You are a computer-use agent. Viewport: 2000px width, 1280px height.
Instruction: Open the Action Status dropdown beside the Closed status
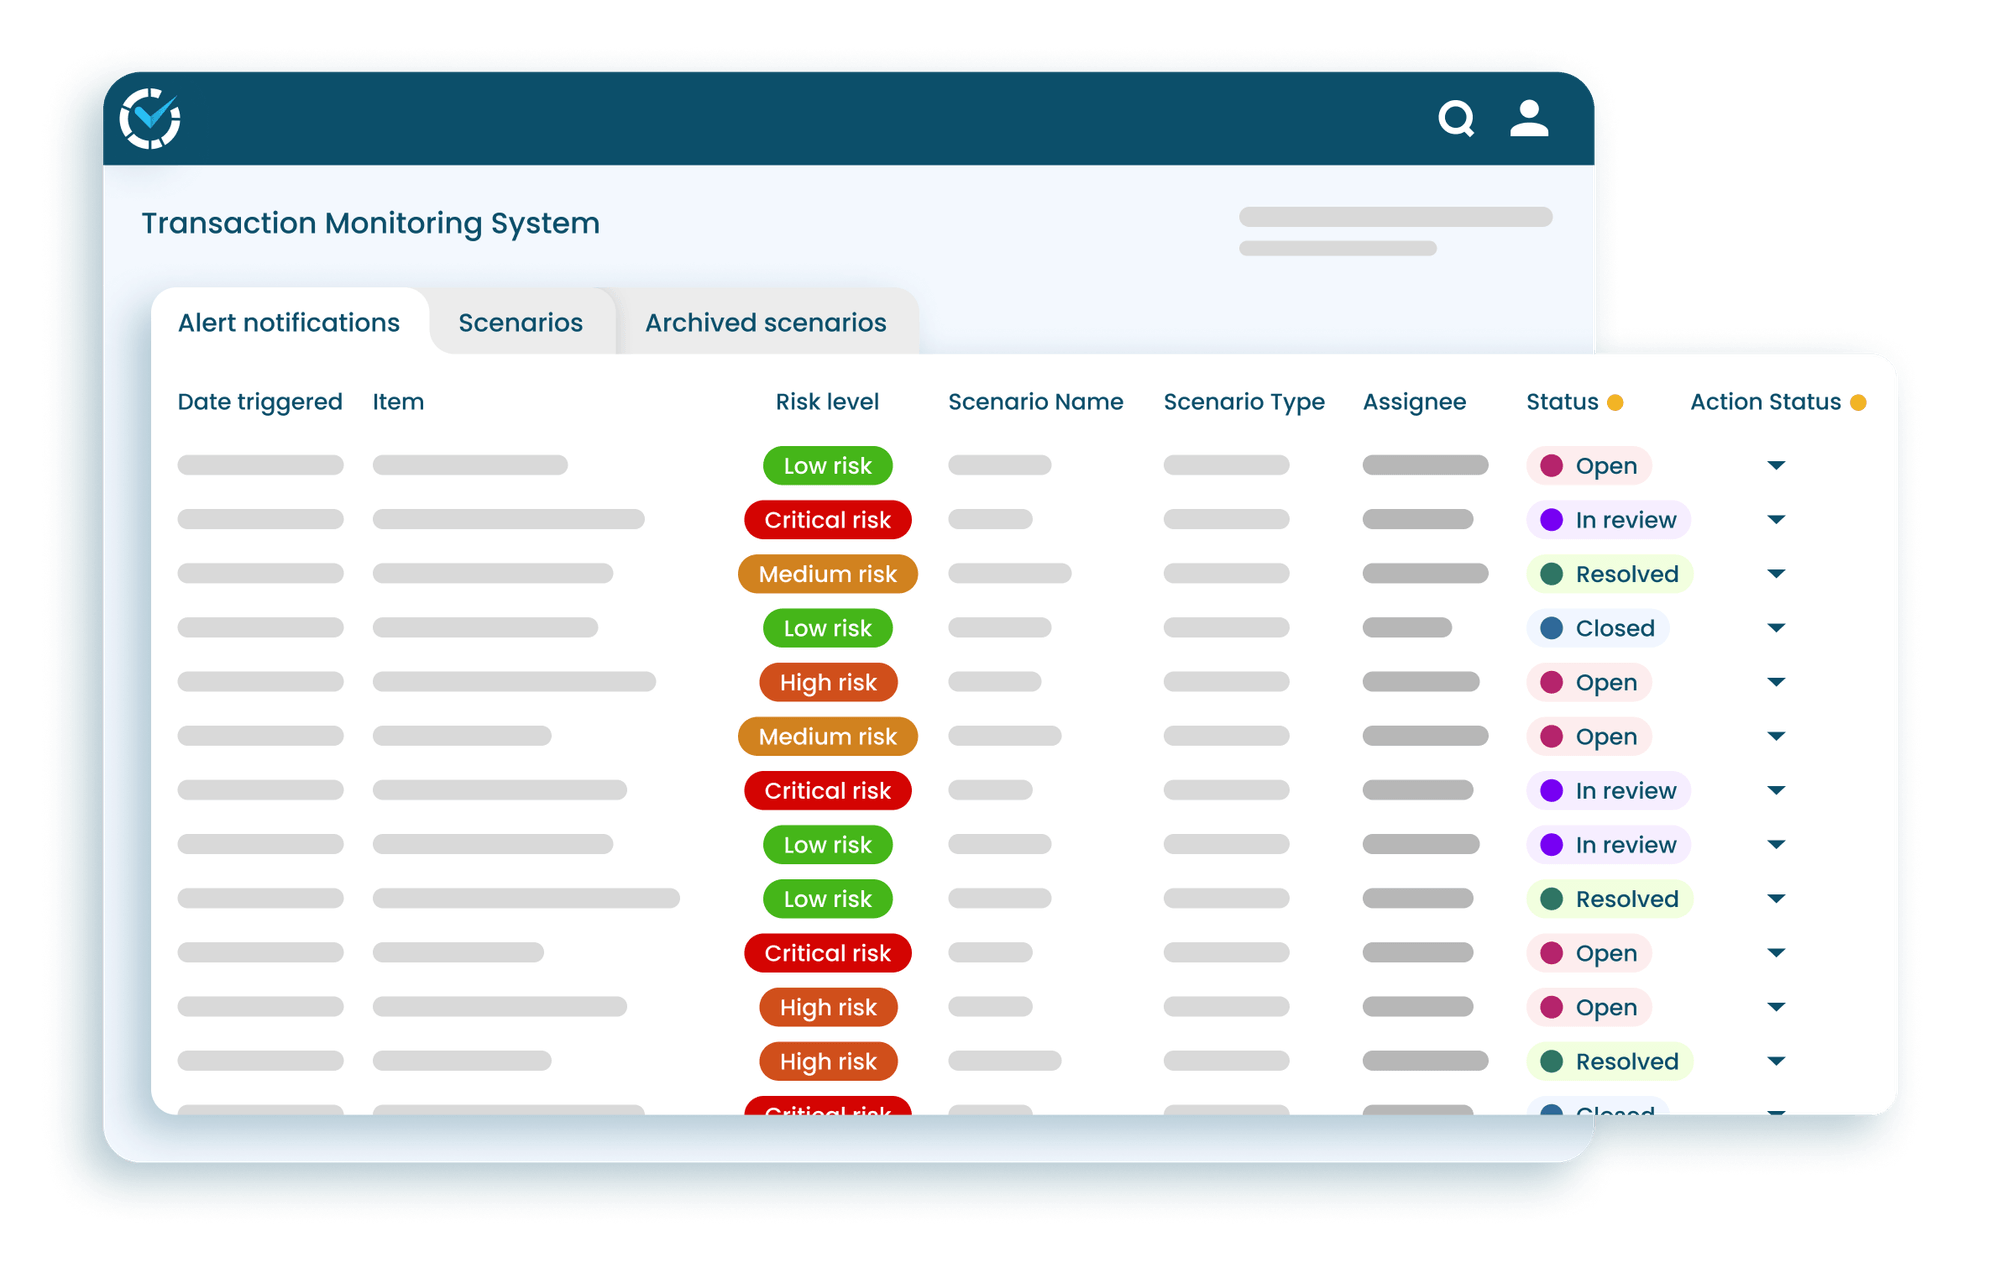[x=1777, y=628]
